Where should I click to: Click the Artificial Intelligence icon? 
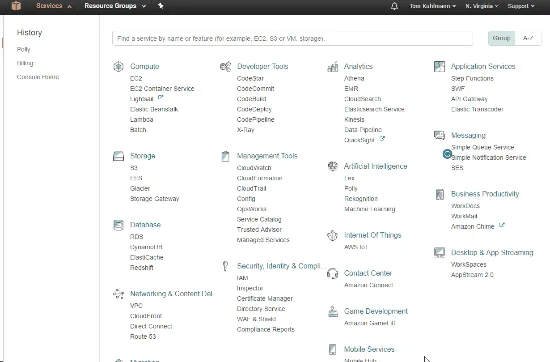point(333,166)
